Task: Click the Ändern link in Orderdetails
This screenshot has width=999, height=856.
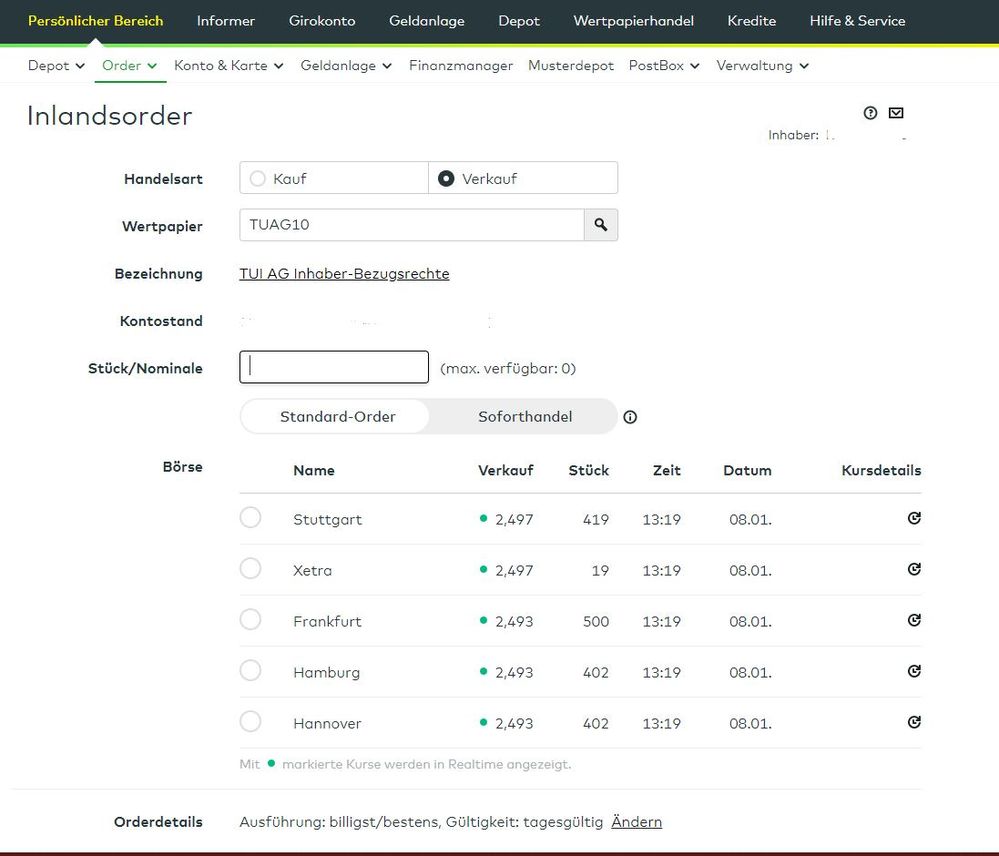Action: coord(636,822)
